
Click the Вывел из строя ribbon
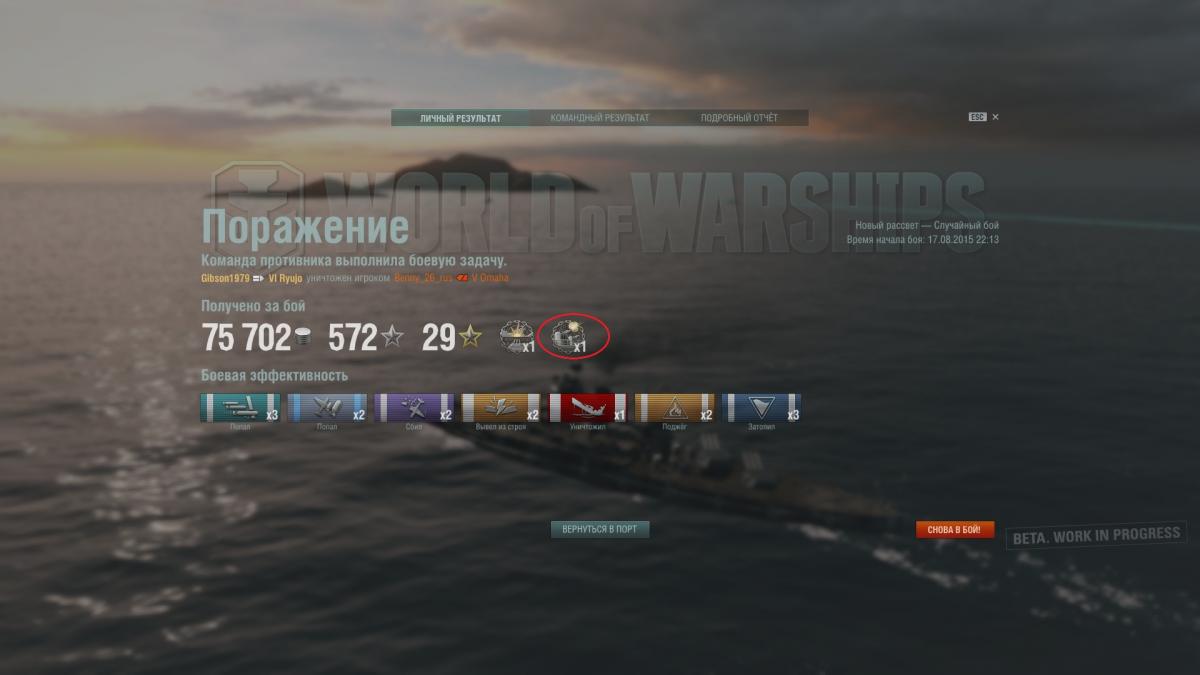coord(501,407)
